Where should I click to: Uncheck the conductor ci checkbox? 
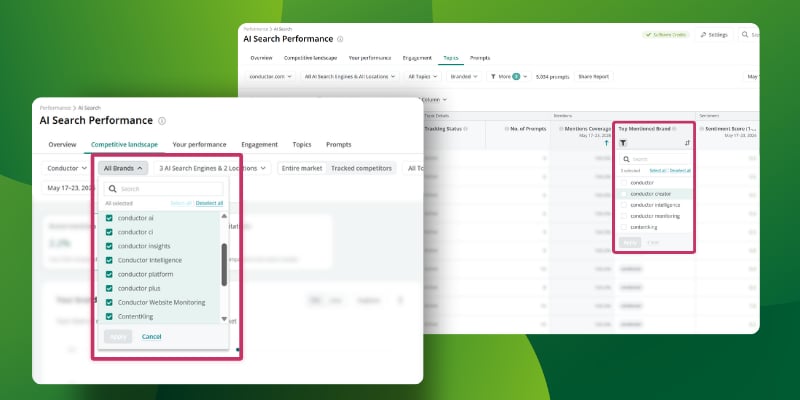[x=109, y=232]
